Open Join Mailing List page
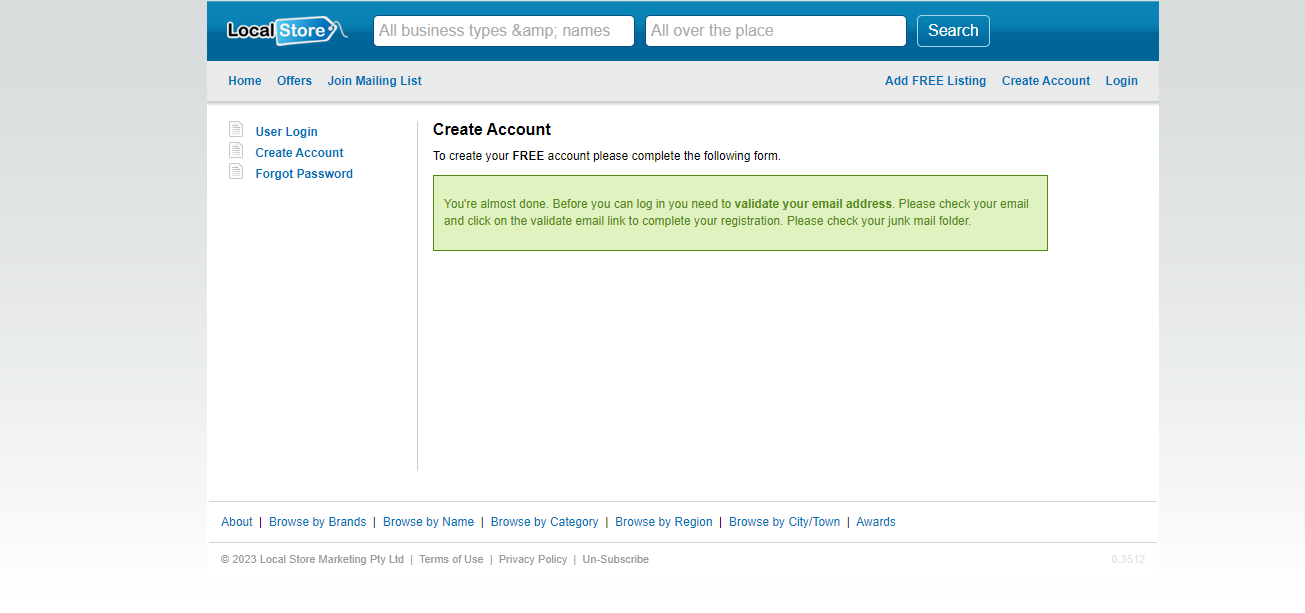1305x613 pixels. coord(374,81)
